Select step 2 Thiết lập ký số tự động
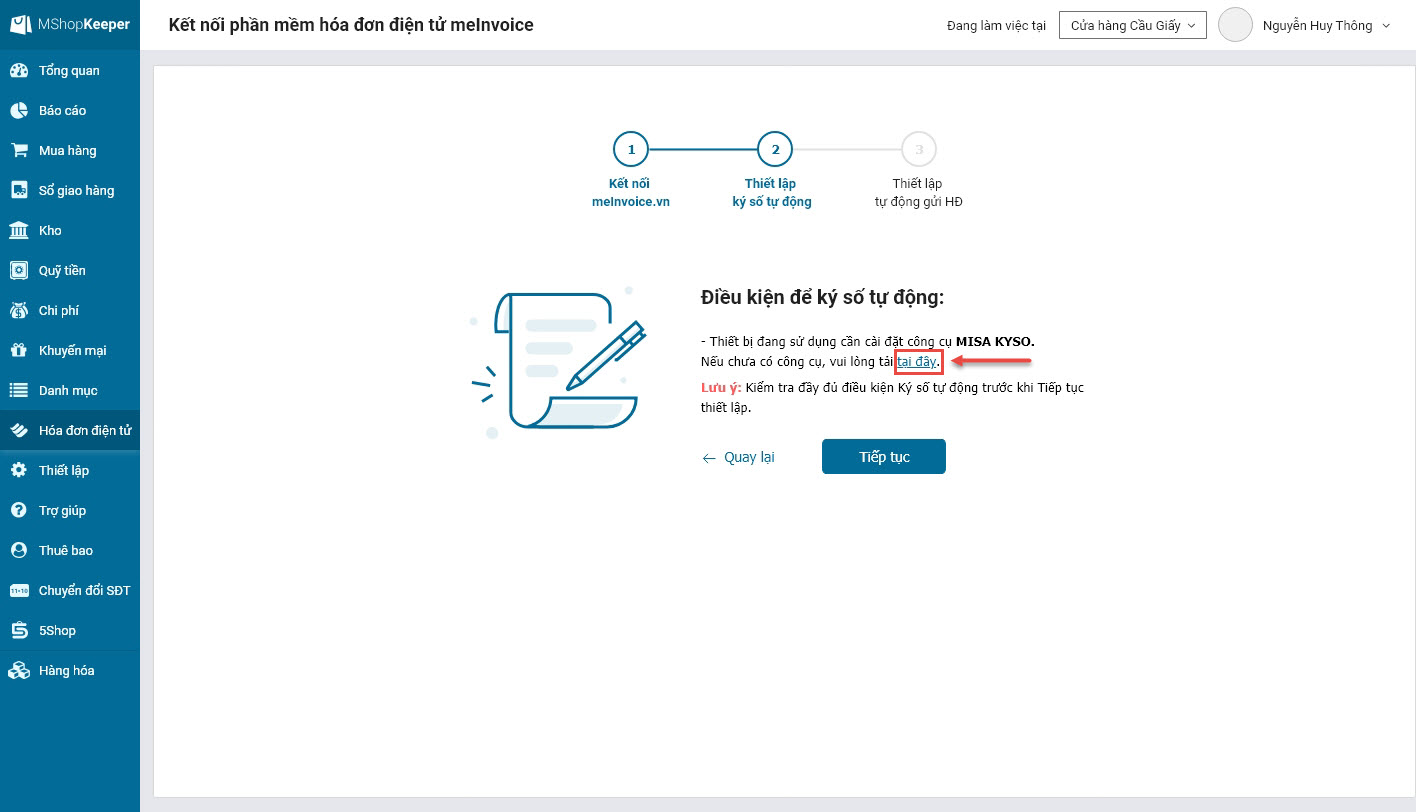The image size is (1416, 812). 772,171
